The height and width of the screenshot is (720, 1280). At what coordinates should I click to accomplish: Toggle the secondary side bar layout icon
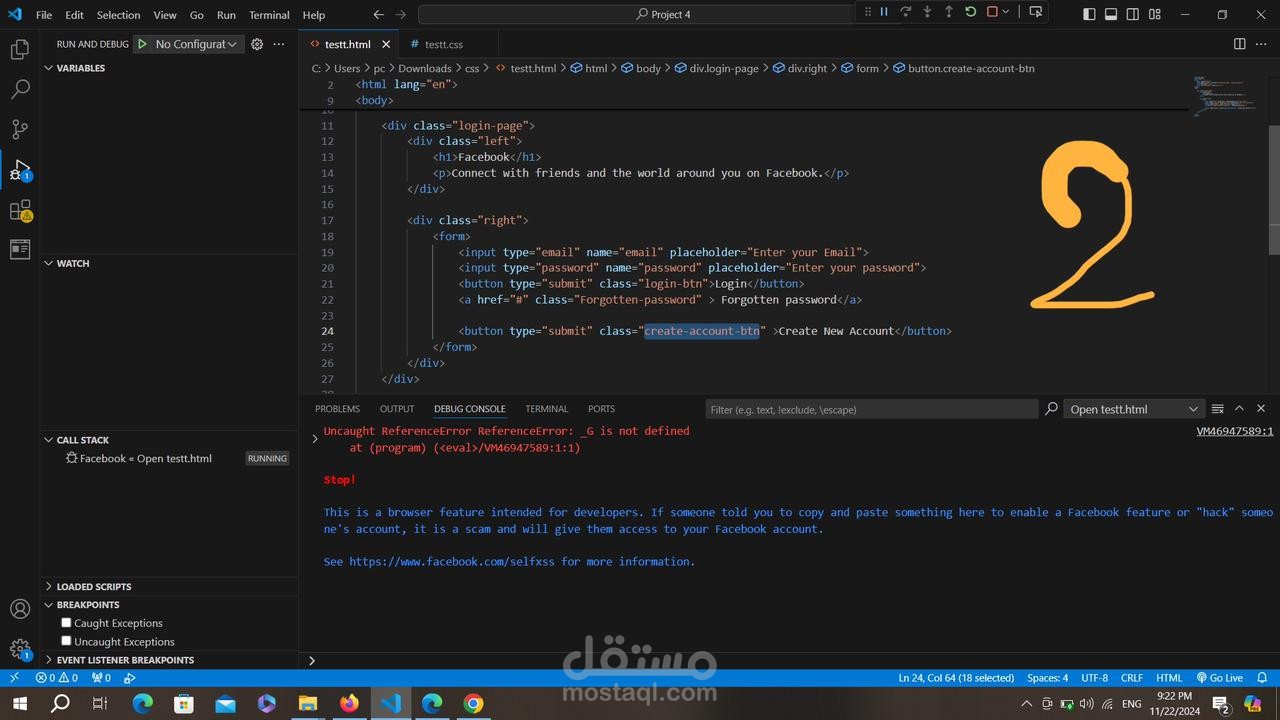click(1133, 14)
